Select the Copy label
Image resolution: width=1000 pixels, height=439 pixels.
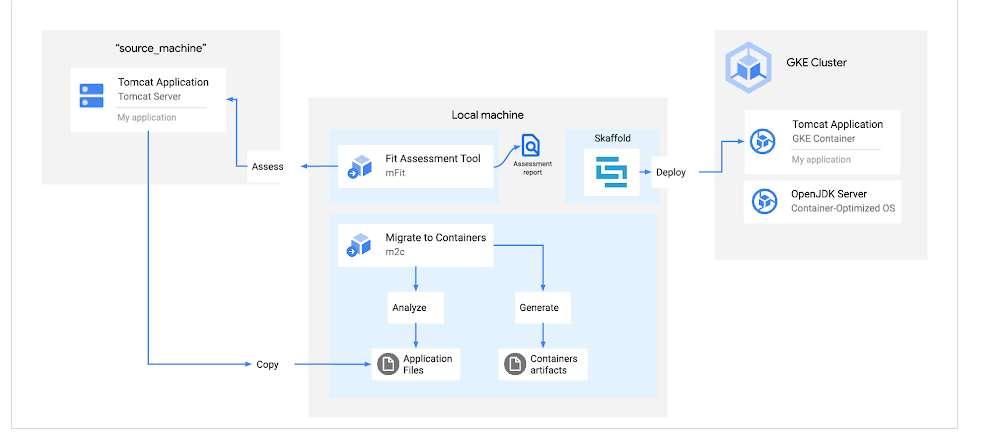[x=267, y=365]
